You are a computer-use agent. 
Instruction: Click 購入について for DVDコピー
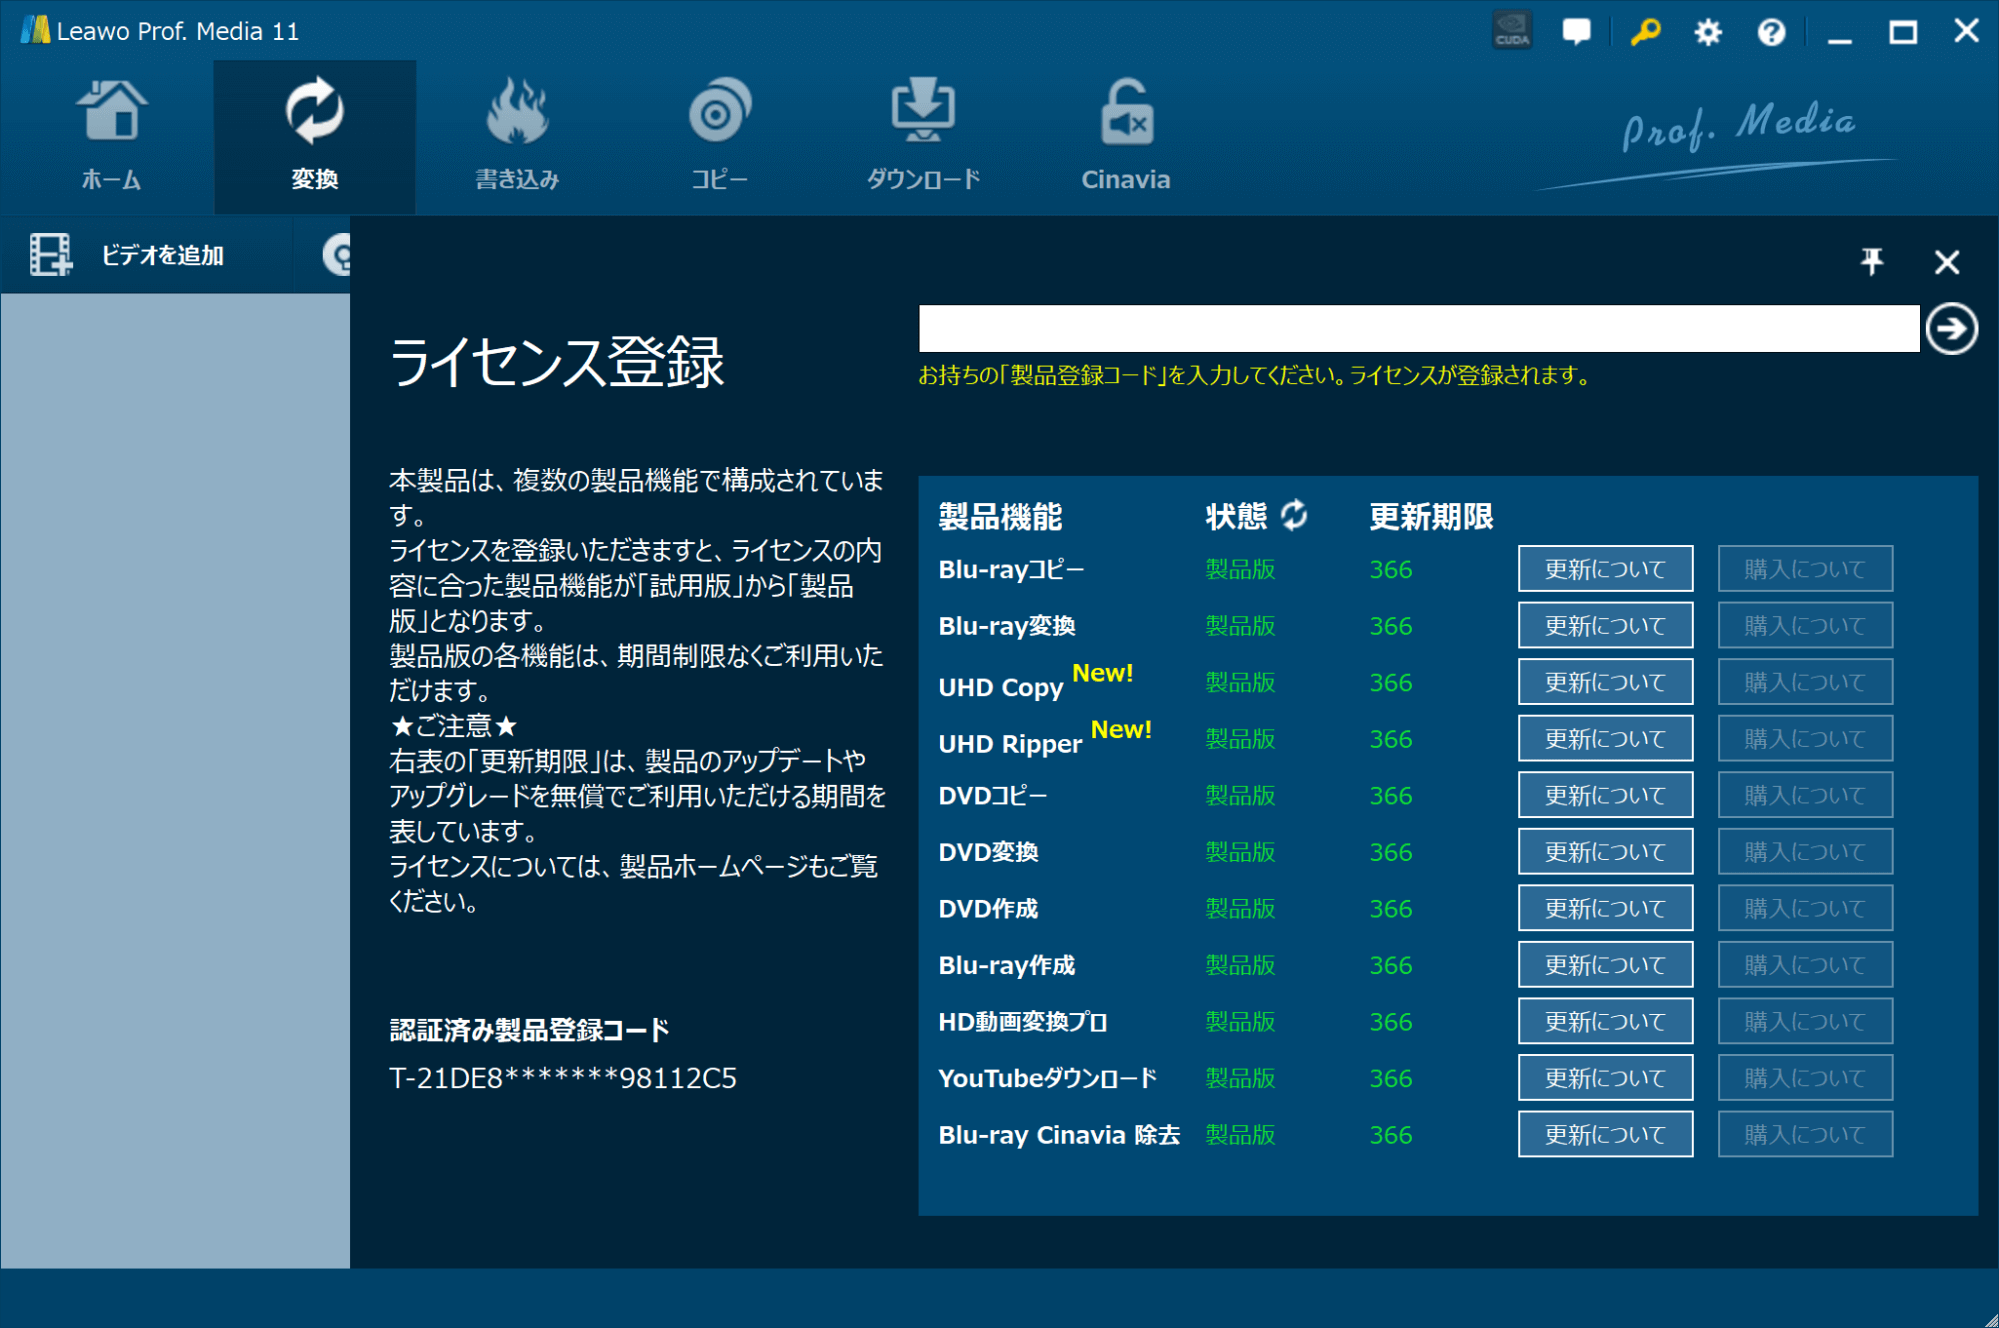click(x=1805, y=795)
